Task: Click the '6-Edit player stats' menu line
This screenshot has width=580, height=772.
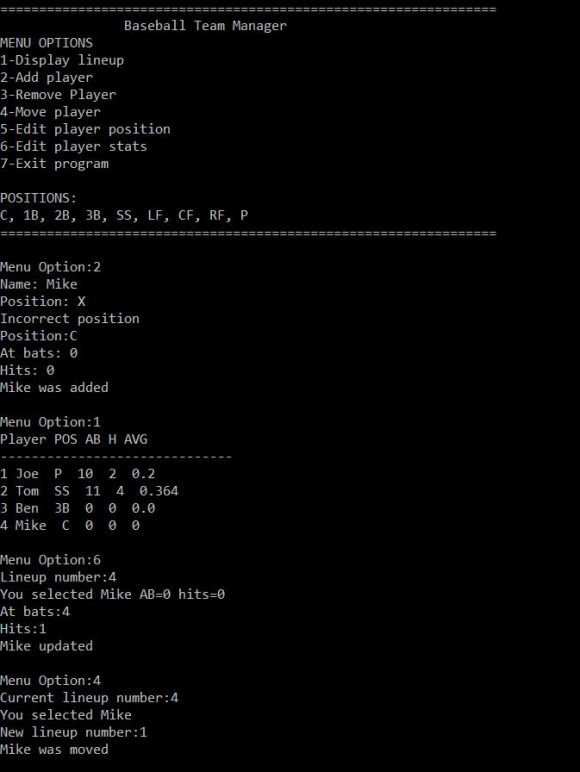Action: 73,147
